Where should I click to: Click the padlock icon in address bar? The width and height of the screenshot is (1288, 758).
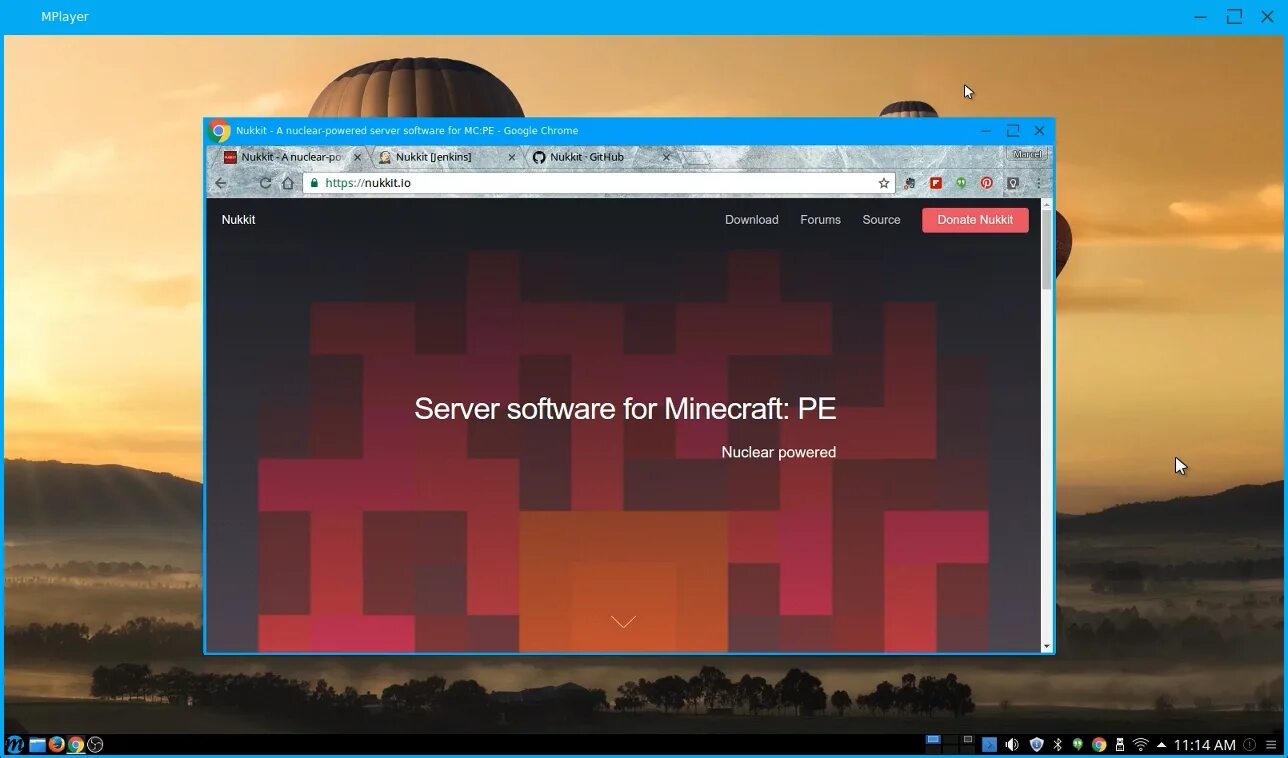(313, 183)
